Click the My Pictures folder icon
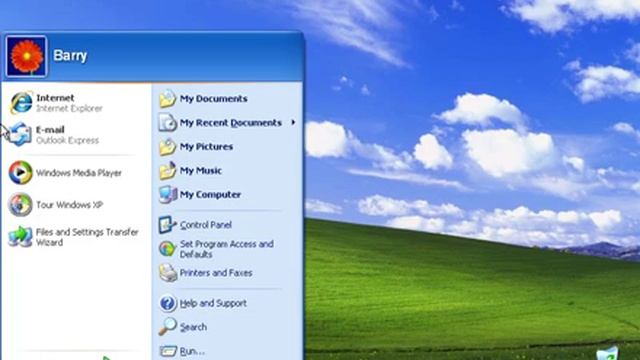Screen dimensions: 640x360 167,147
